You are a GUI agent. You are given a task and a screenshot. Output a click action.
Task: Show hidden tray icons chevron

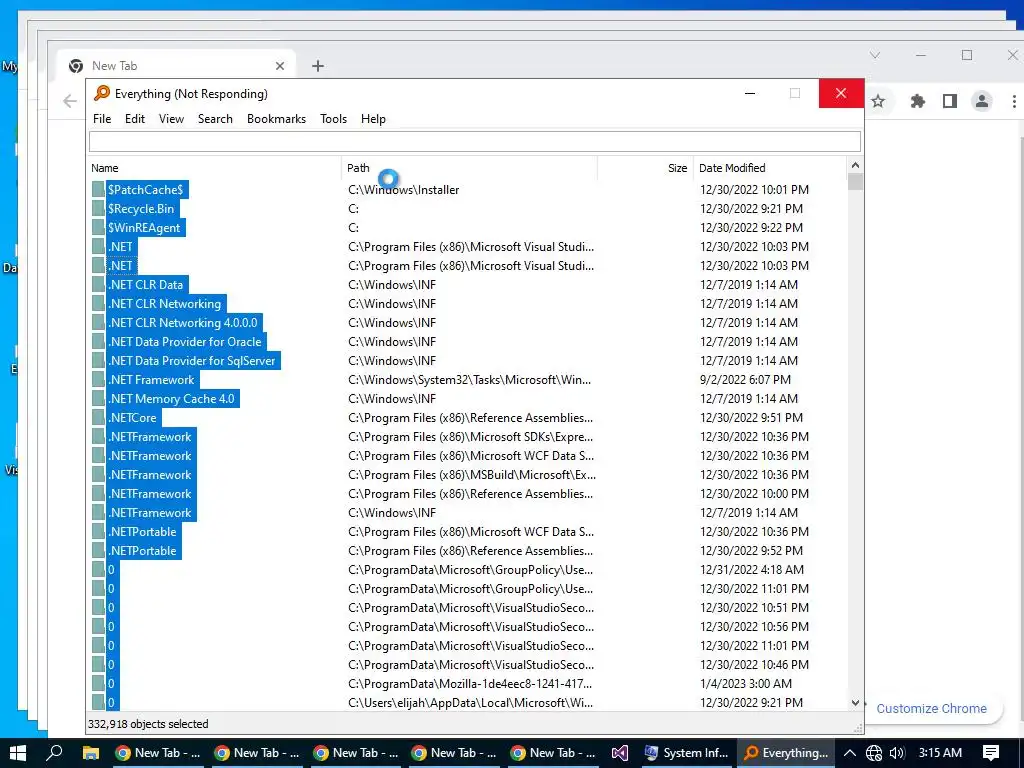tap(850, 753)
